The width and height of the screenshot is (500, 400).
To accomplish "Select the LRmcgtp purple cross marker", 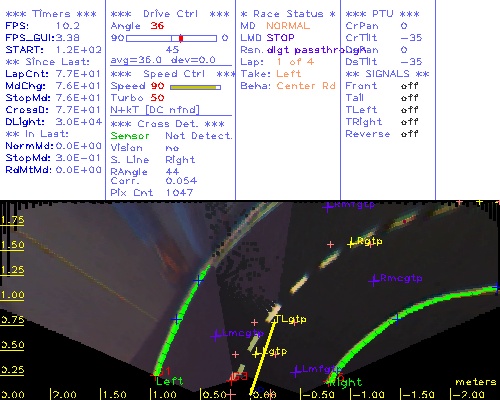I will point(373,280).
